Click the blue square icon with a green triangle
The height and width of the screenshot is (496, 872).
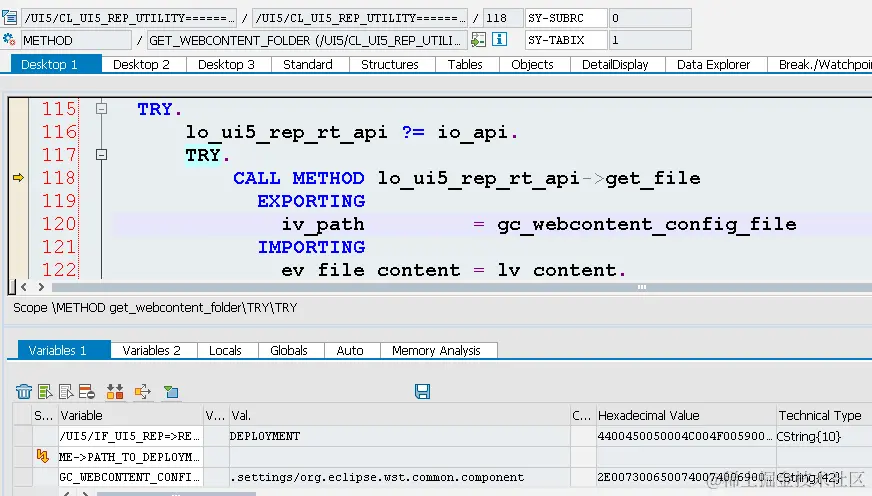(x=171, y=392)
